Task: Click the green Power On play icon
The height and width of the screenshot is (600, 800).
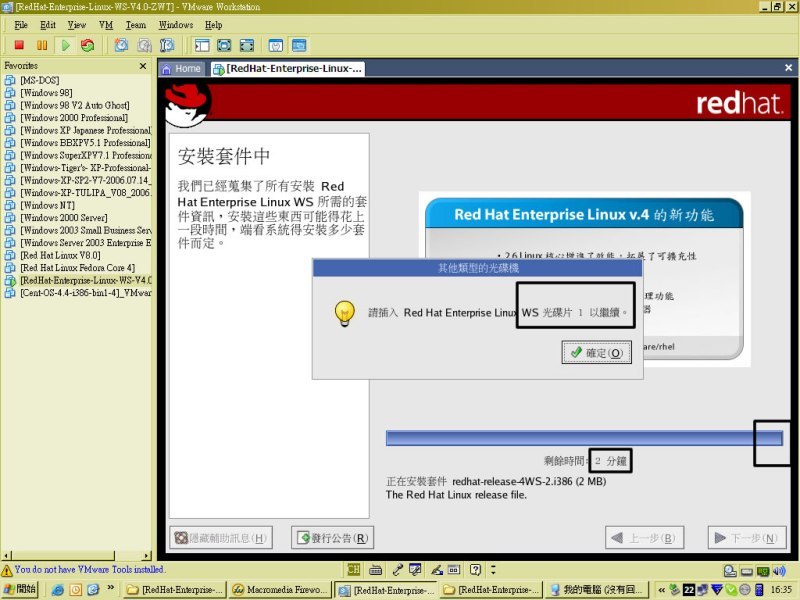Action: click(x=65, y=45)
